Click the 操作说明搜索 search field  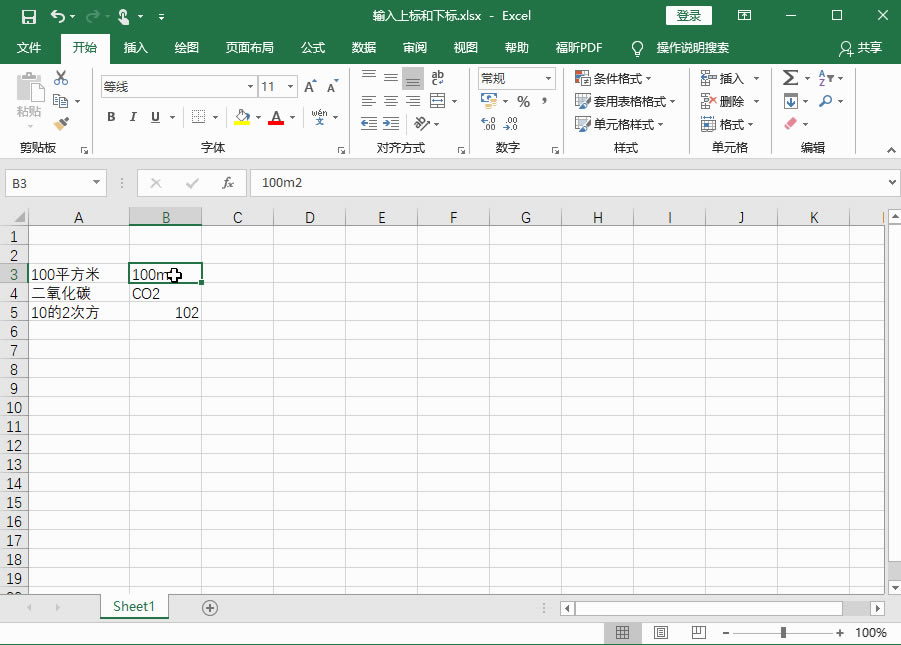tap(692, 48)
